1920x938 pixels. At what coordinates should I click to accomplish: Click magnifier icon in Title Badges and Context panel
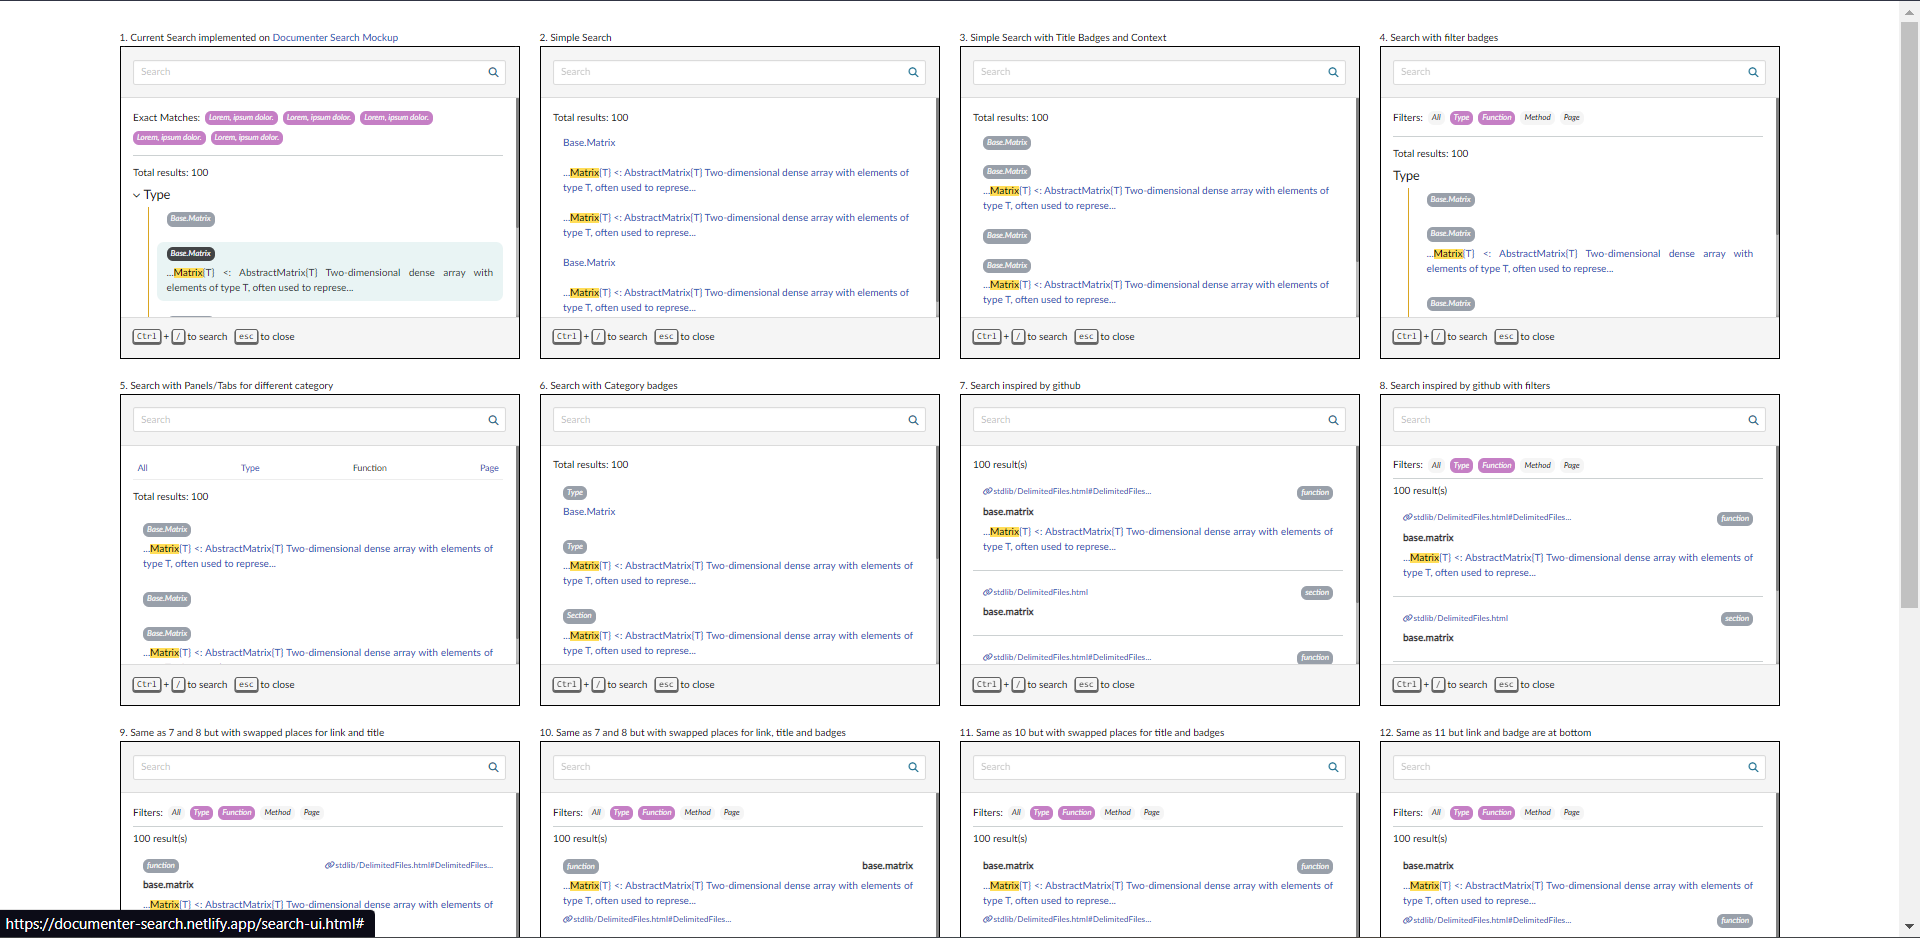1332,72
